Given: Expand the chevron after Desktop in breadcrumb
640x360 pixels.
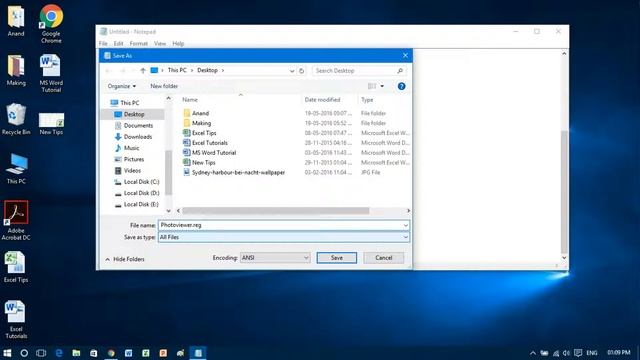Looking at the screenshot, I should pos(223,71).
